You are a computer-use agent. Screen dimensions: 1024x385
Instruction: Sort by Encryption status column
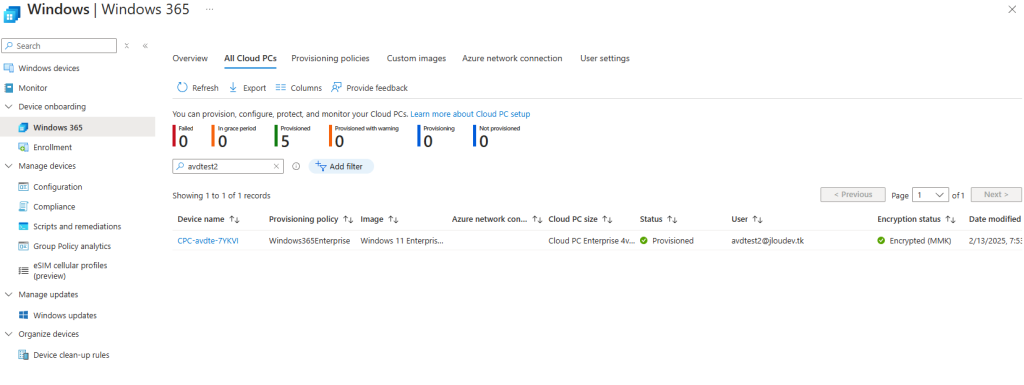coord(917,219)
